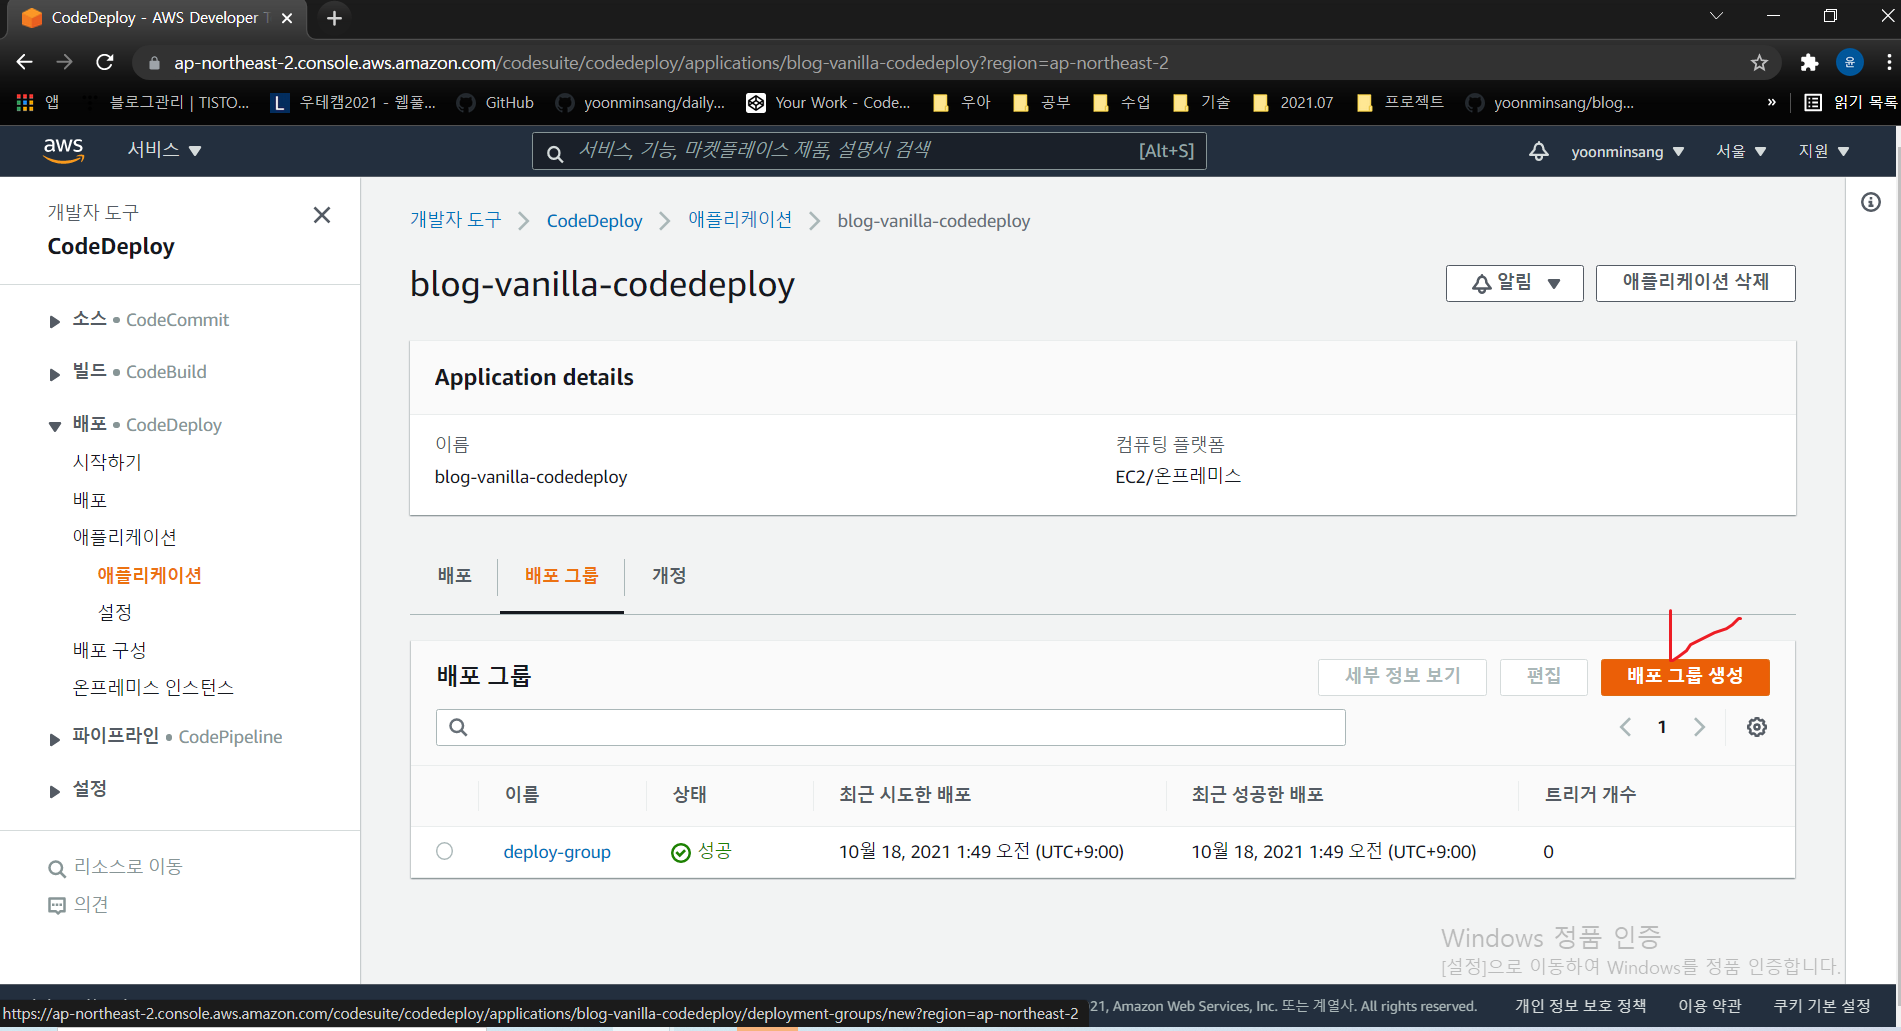Open the feedback (의견) item
The image size is (1901, 1031).
click(x=78, y=904)
